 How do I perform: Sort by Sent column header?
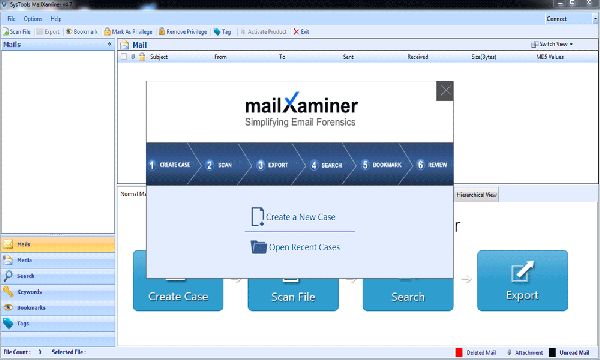[348, 57]
